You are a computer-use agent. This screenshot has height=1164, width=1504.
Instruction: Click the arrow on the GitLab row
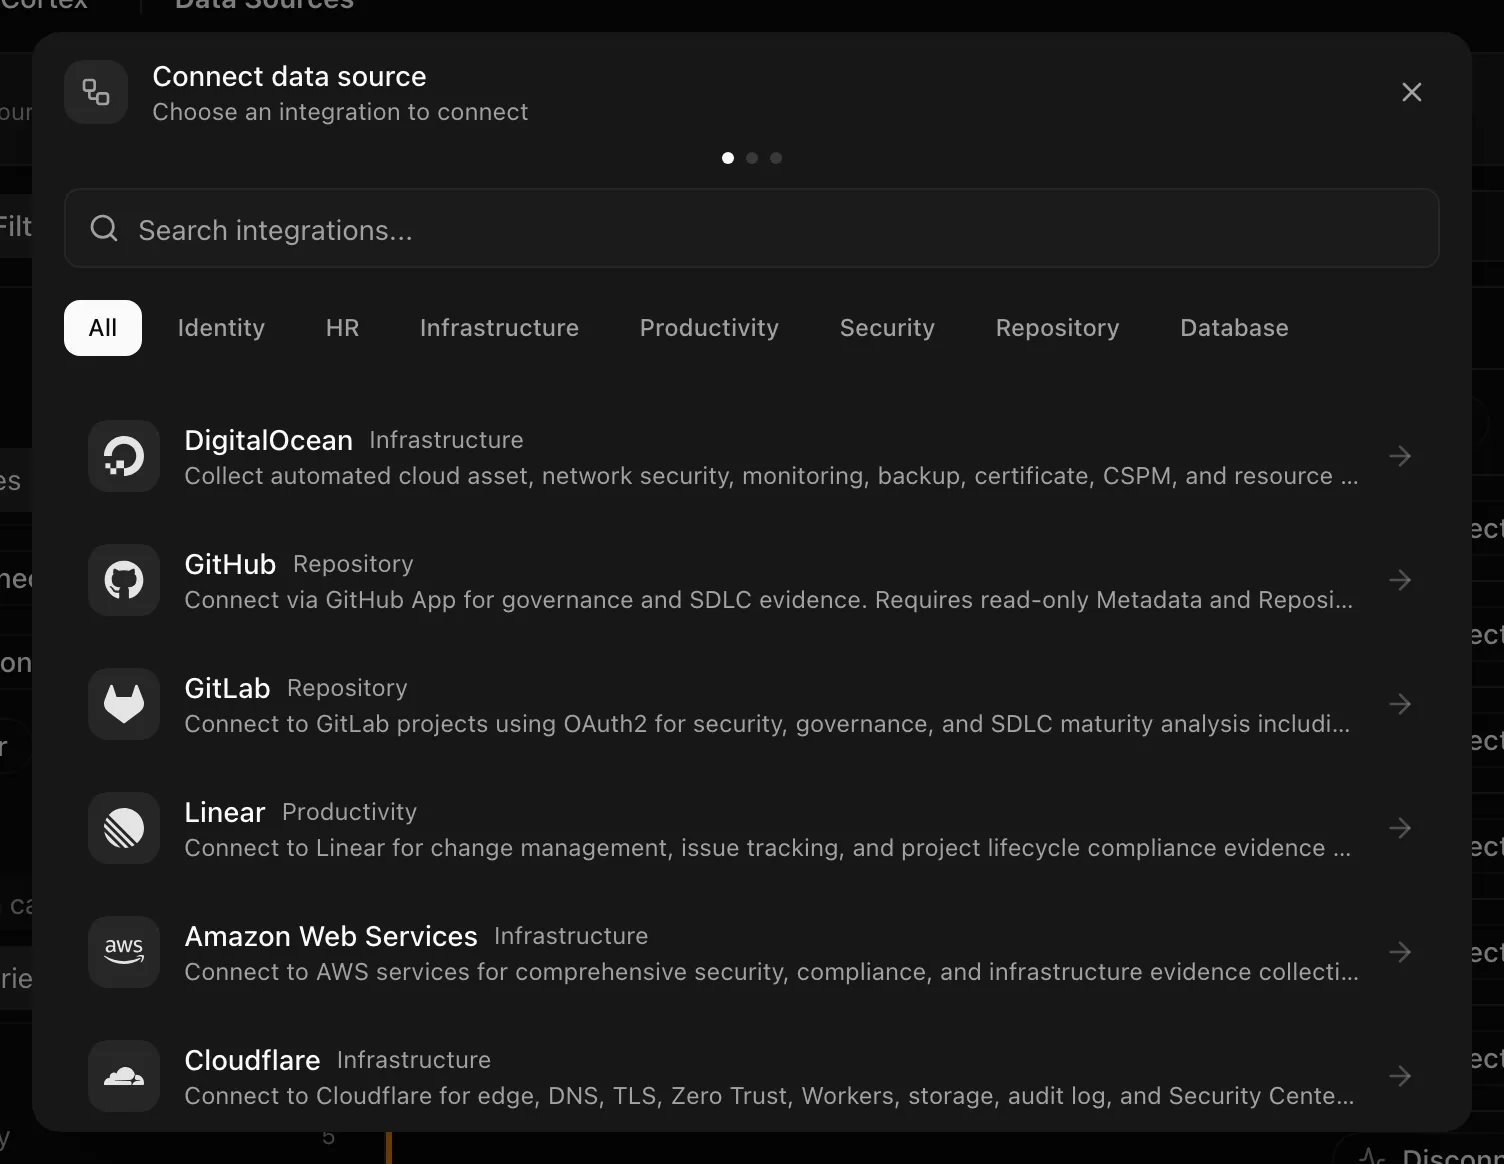(1400, 704)
